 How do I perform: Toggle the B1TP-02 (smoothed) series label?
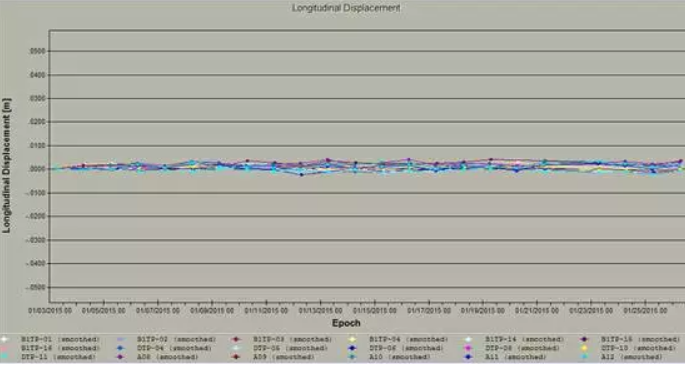(176, 339)
